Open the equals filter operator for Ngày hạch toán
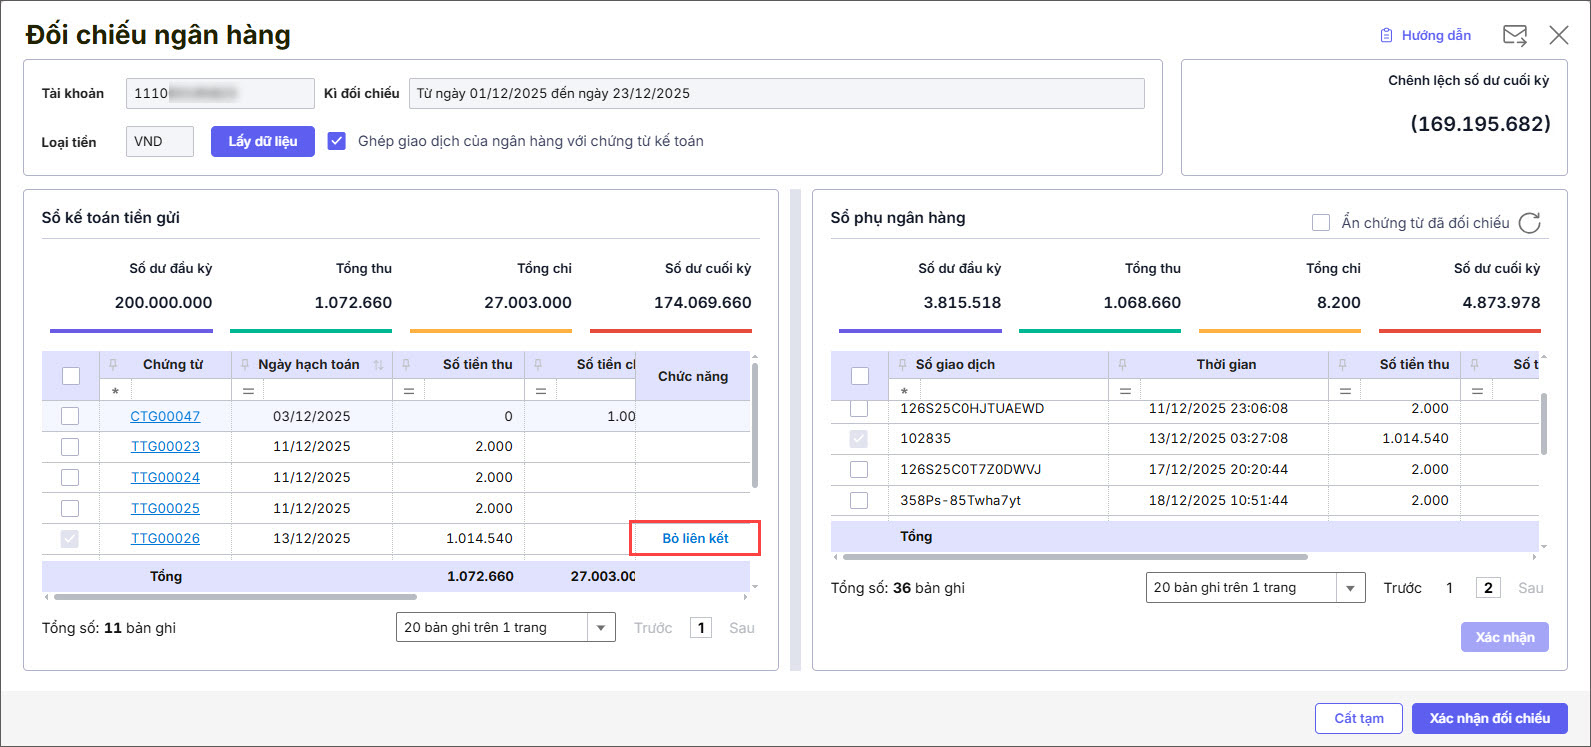This screenshot has height=747, width=1591. click(248, 391)
